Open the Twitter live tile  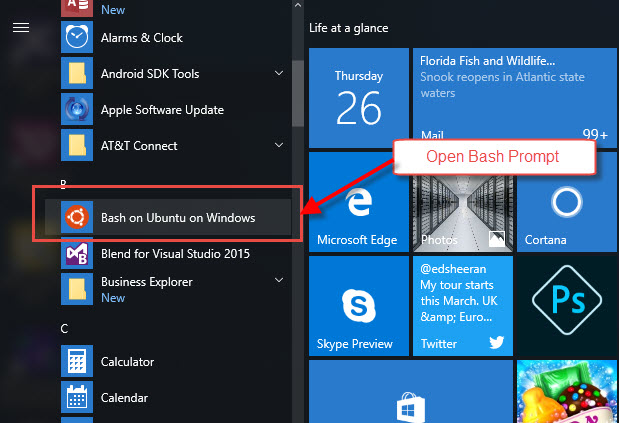click(x=463, y=306)
